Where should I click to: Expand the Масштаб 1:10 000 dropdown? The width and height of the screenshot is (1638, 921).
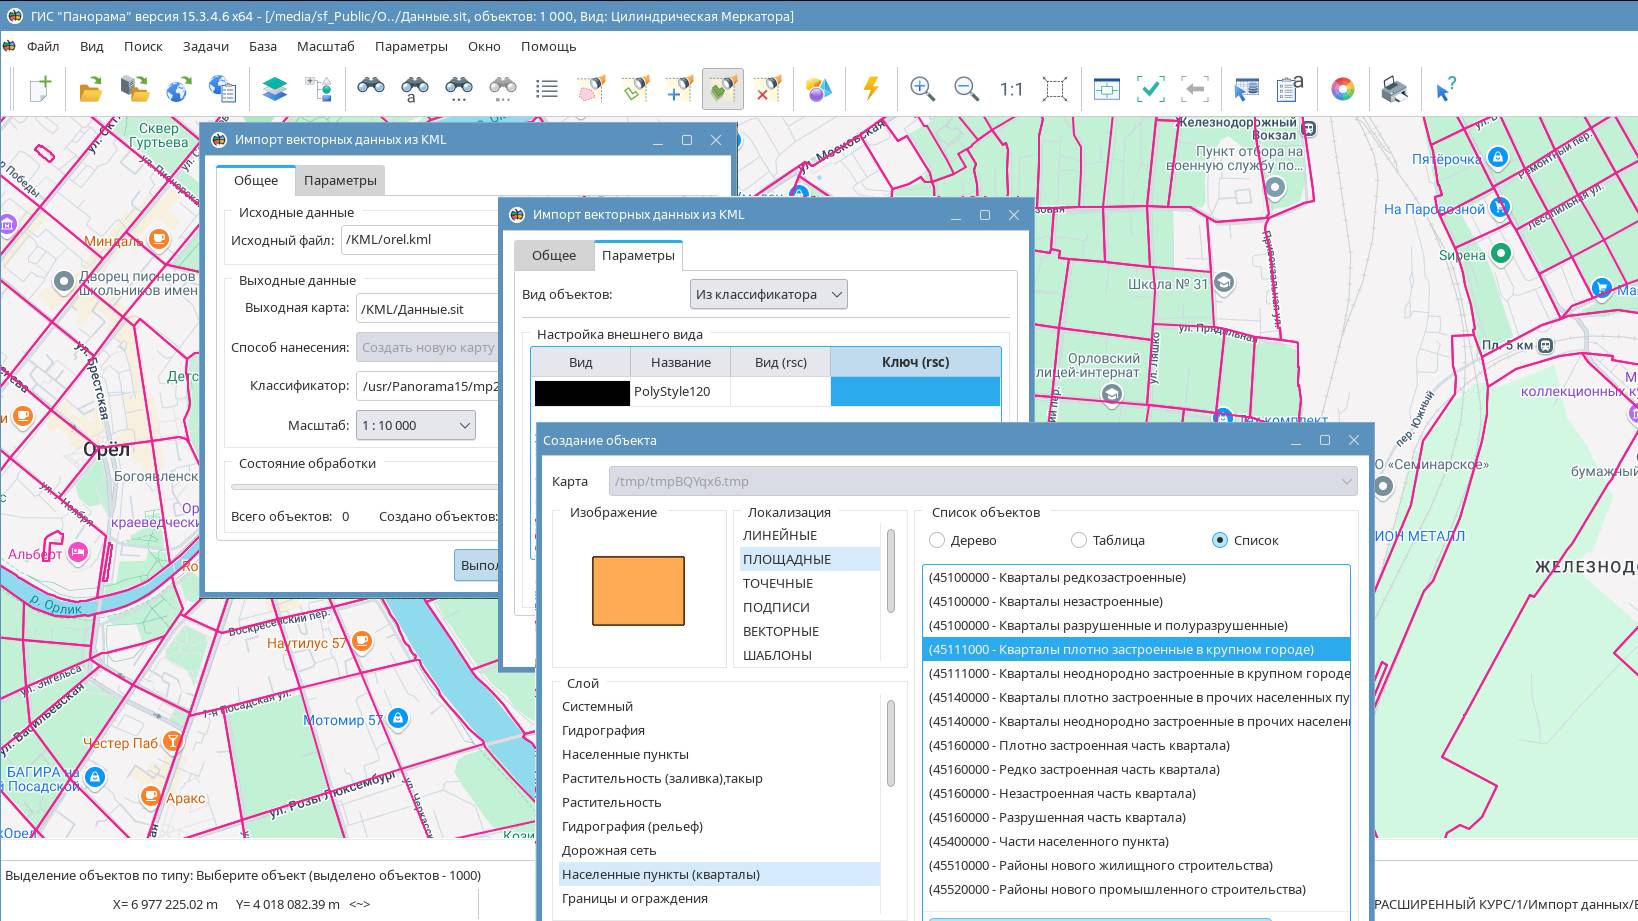click(416, 425)
